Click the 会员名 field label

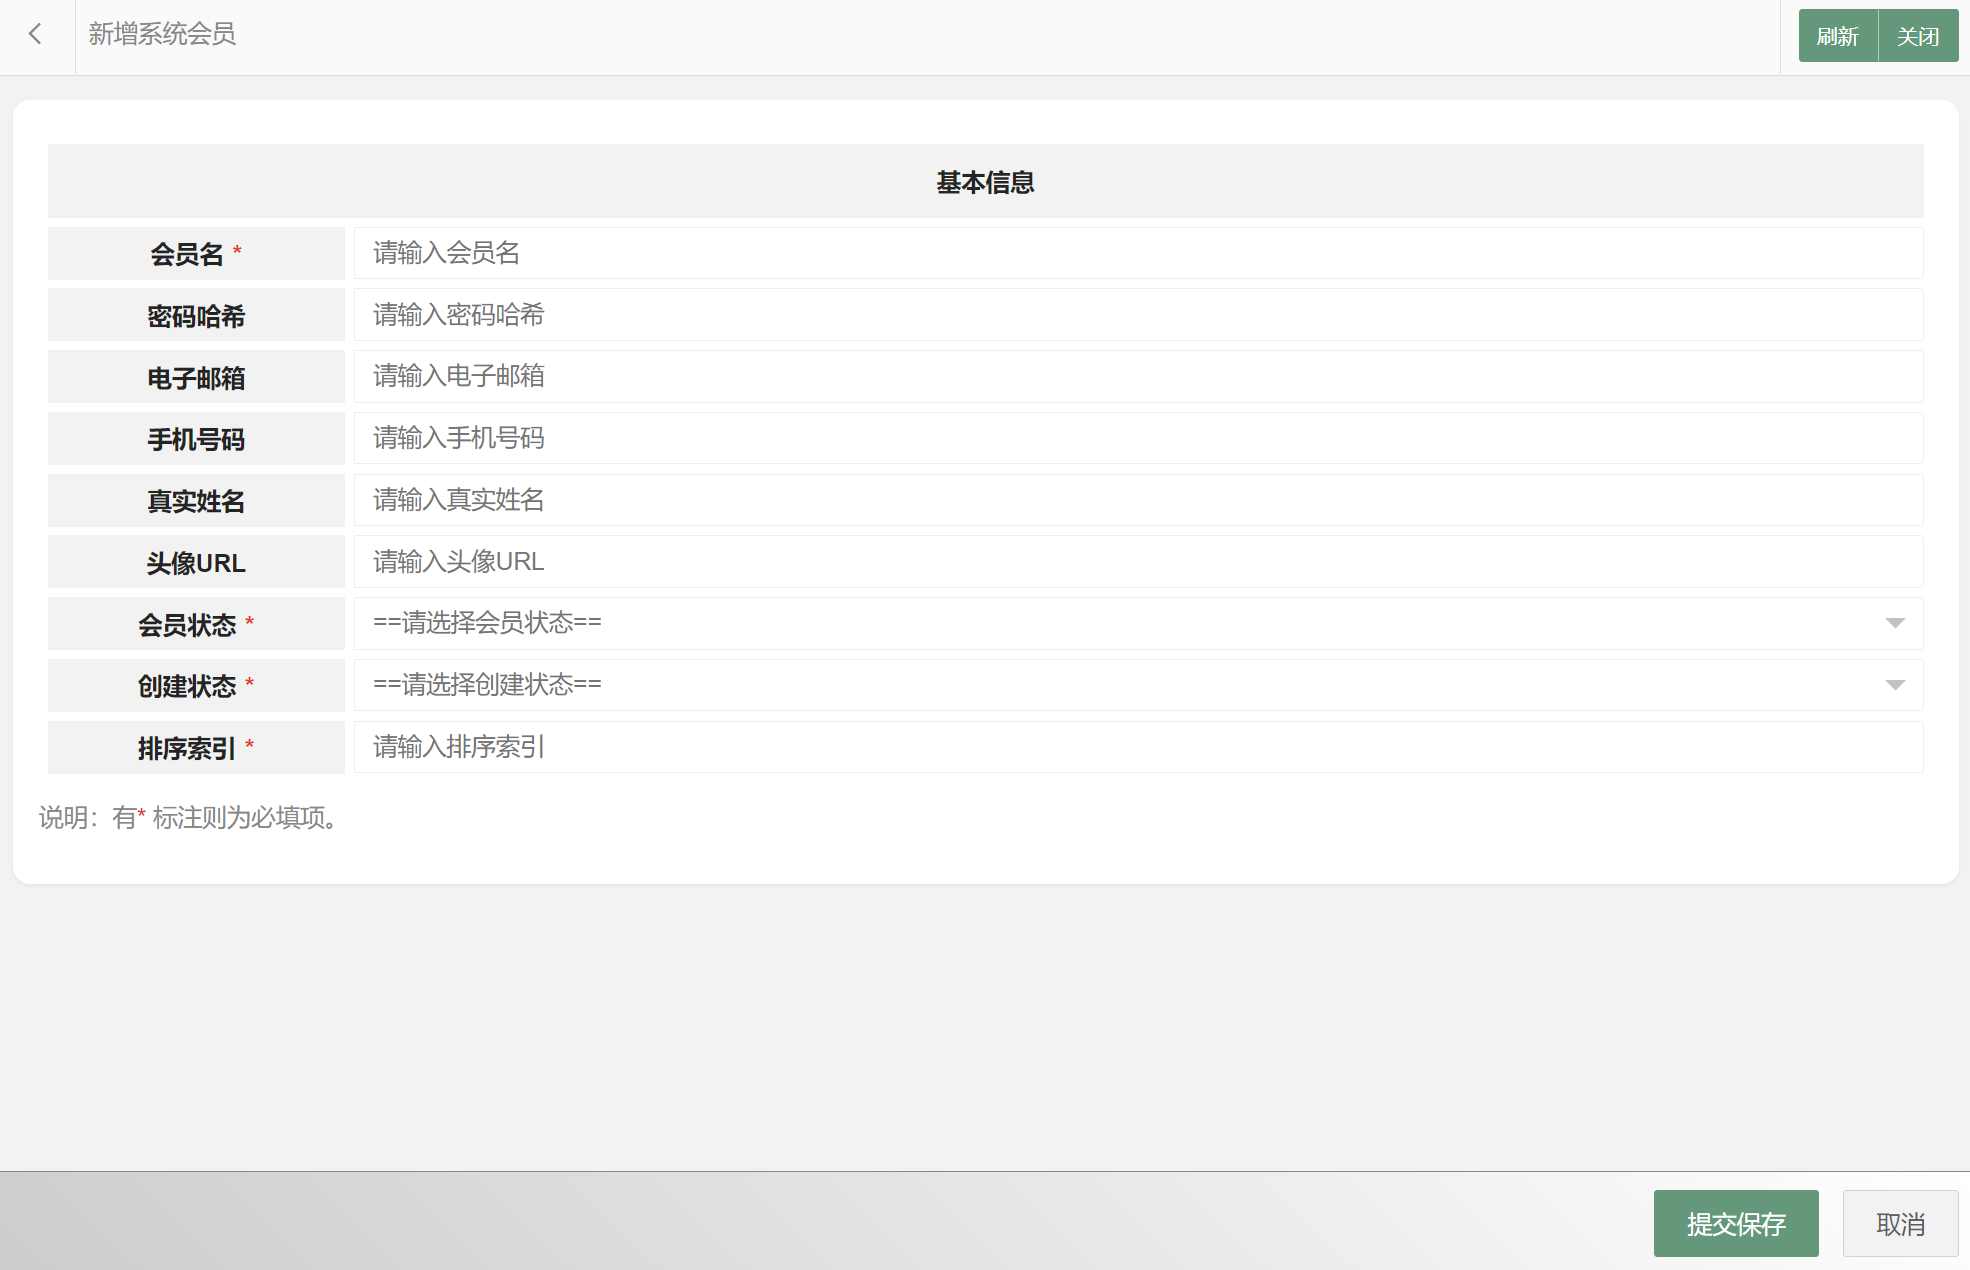(187, 254)
